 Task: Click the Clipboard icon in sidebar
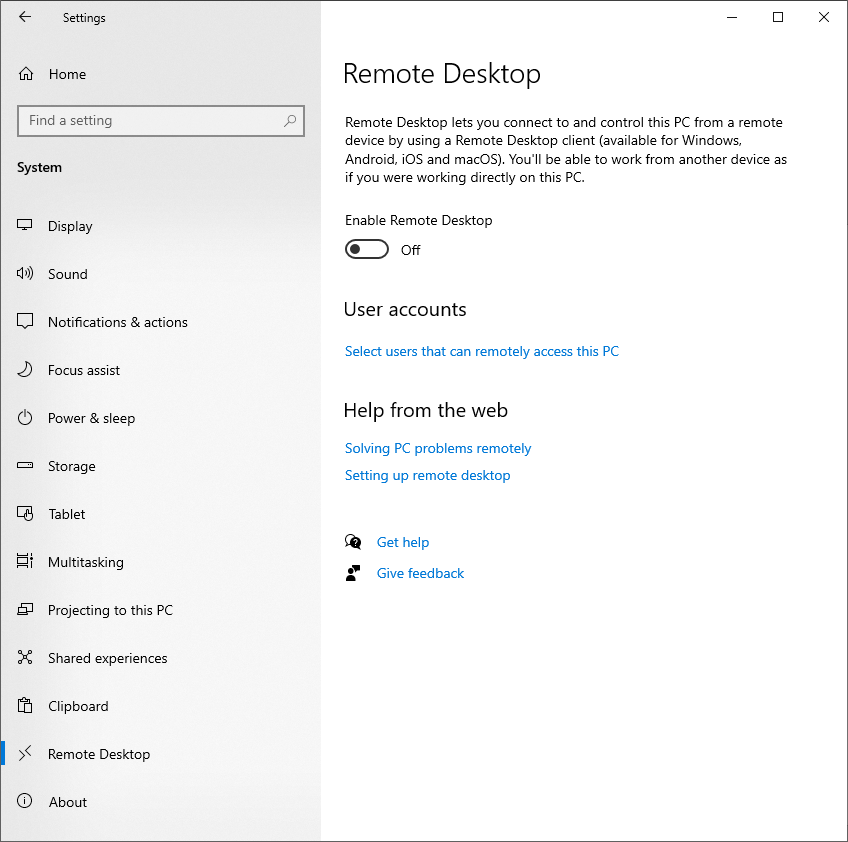coord(26,706)
